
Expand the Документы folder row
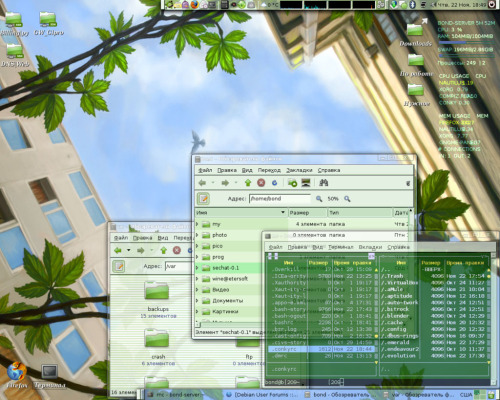point(198,301)
